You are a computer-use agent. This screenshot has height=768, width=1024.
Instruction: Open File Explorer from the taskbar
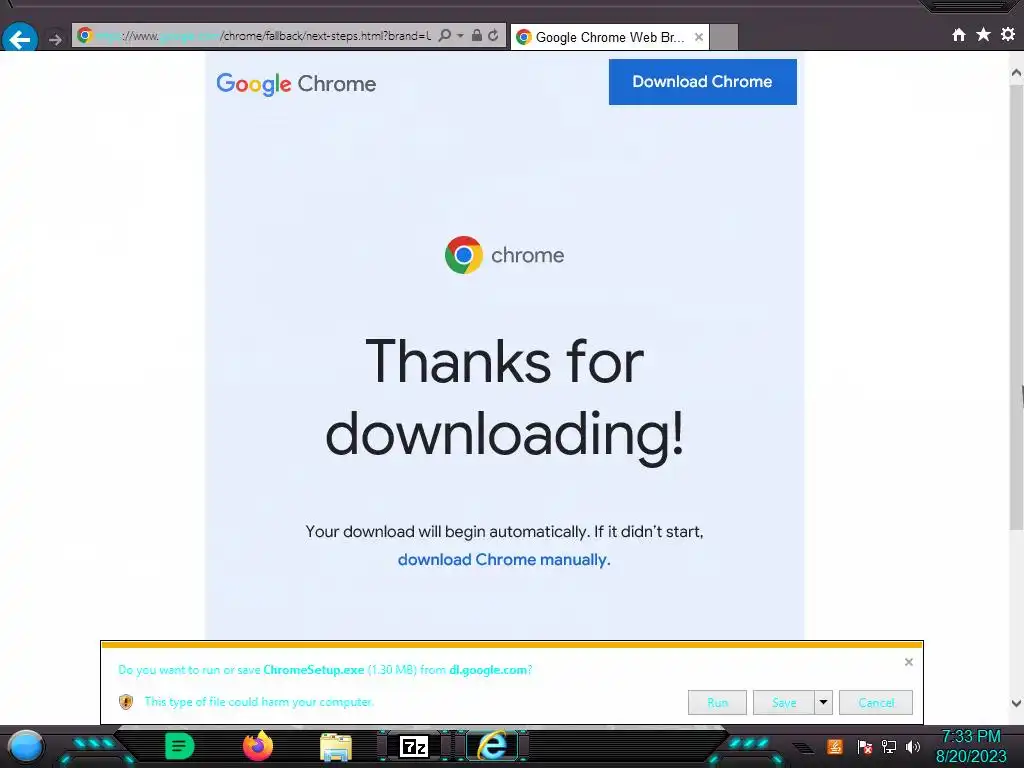pos(336,747)
